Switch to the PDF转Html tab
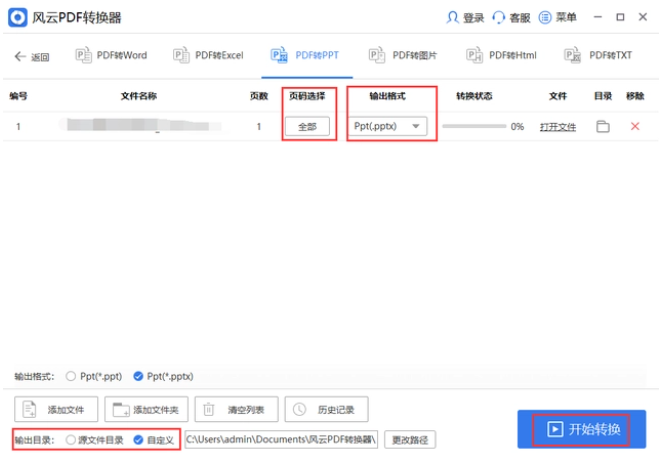Viewport: 662px width, 460px height. [x=501, y=55]
